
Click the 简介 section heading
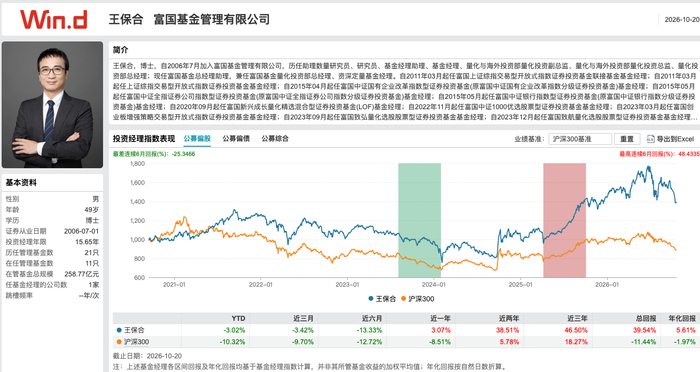point(120,50)
